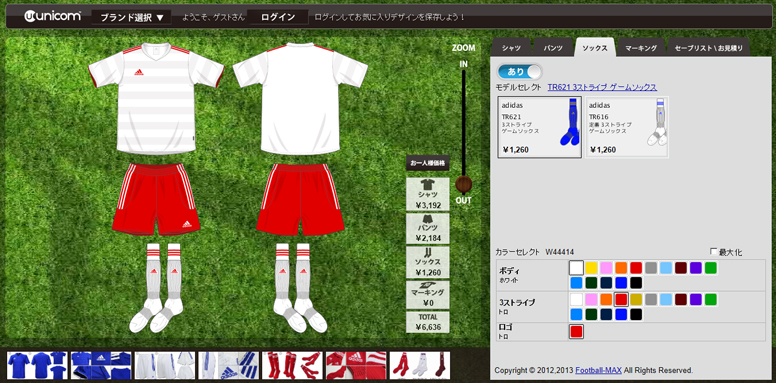This screenshot has width=776, height=383.
Task: Select the first blue uniform preset thumbnail
Action: pos(37,365)
